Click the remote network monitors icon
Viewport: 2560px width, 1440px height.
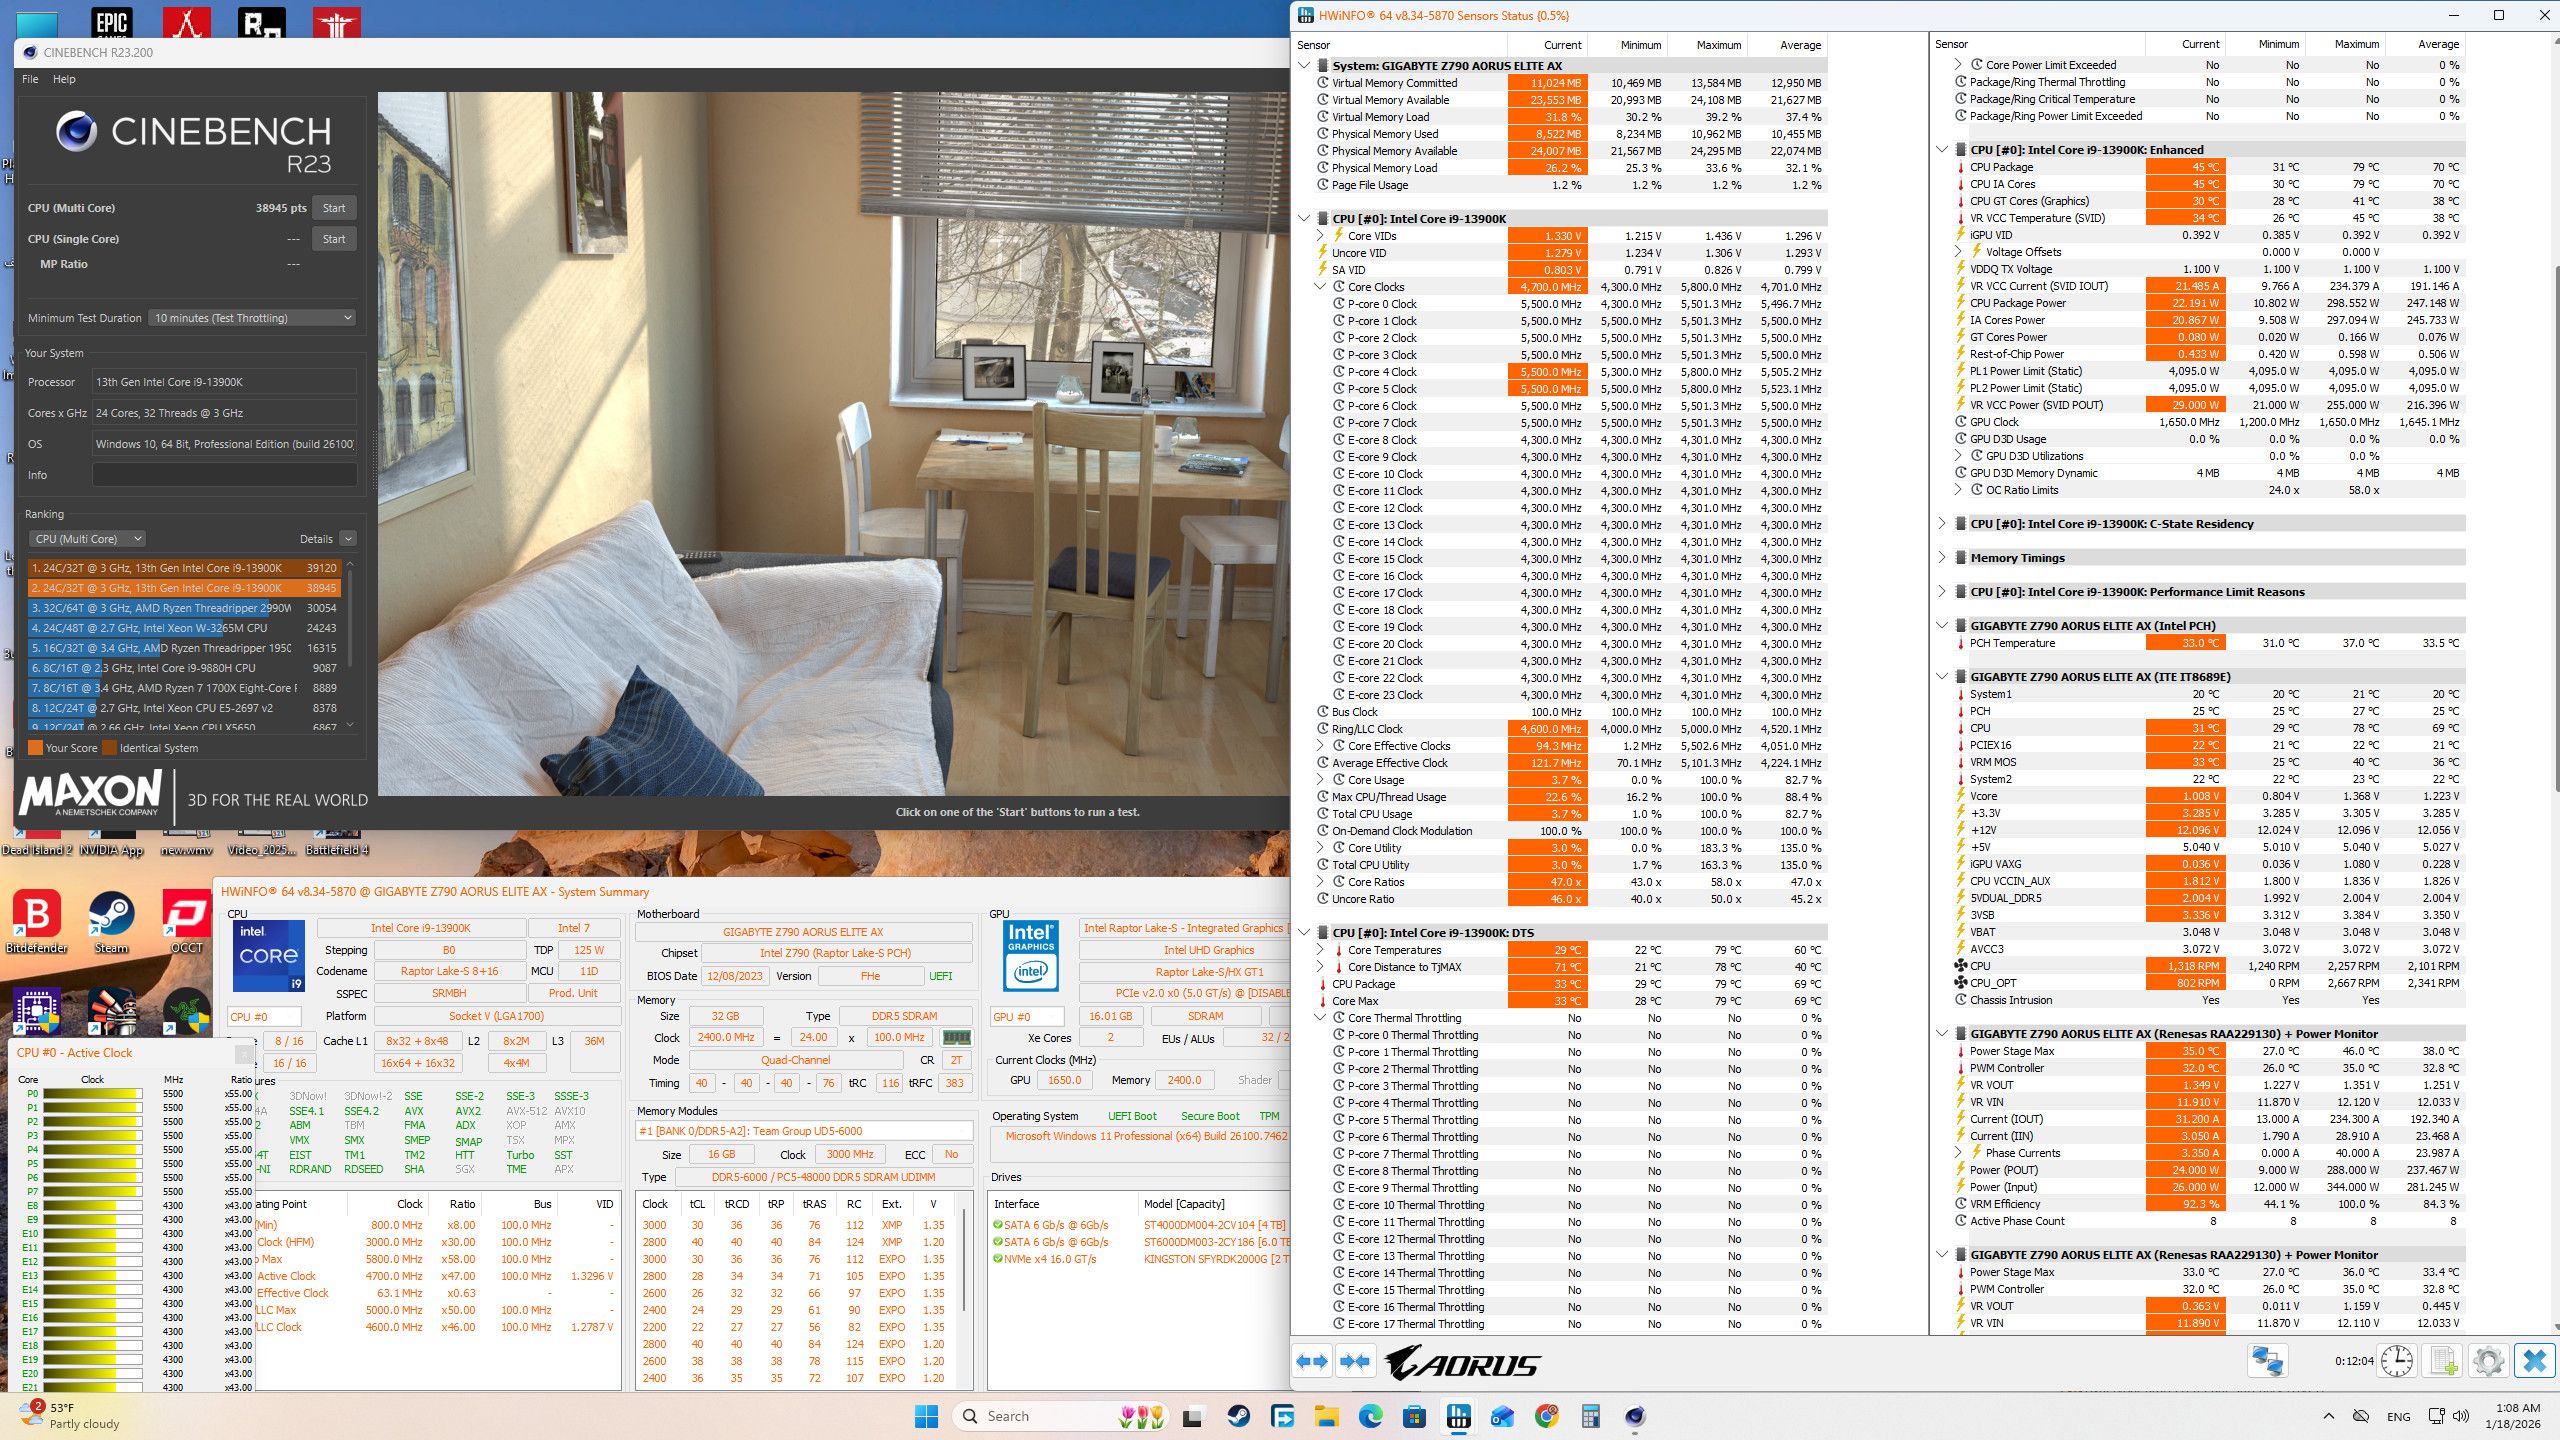pos(2267,1361)
